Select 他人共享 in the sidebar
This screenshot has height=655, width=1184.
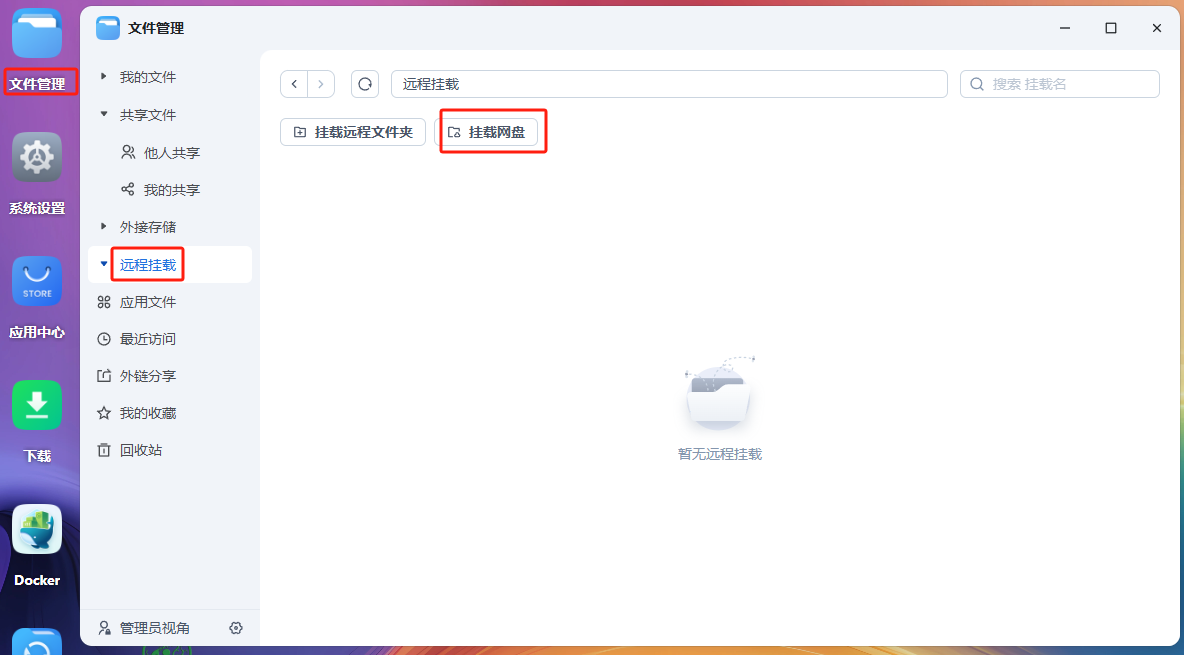point(171,153)
